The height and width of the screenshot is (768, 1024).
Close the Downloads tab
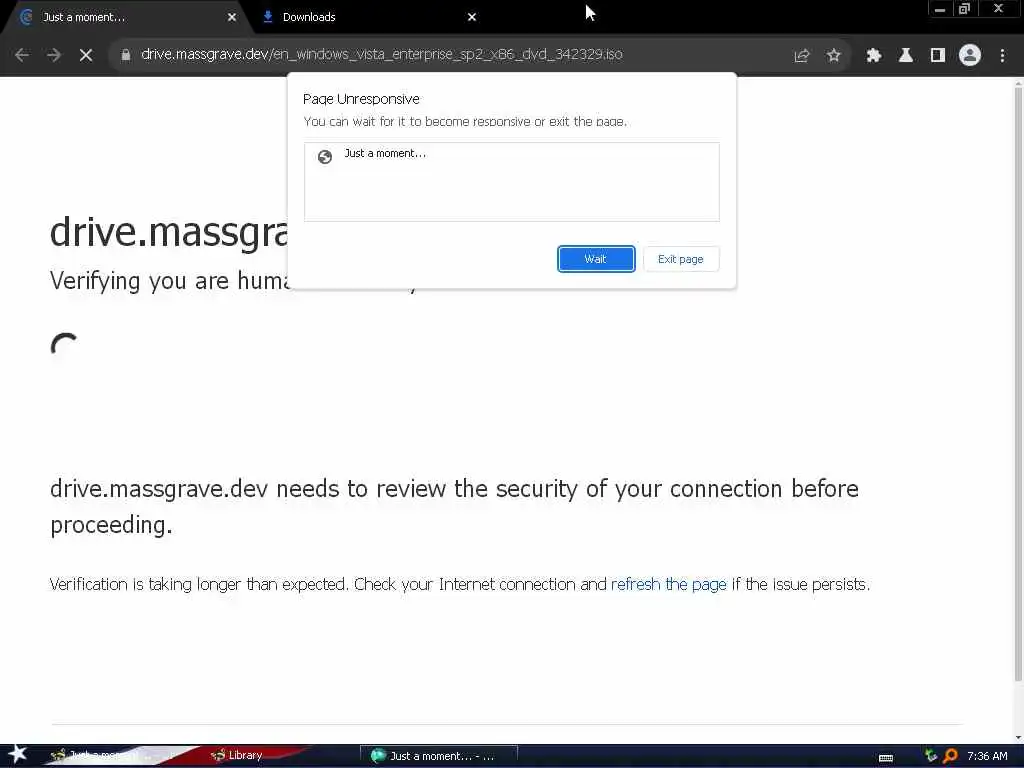[x=472, y=17]
